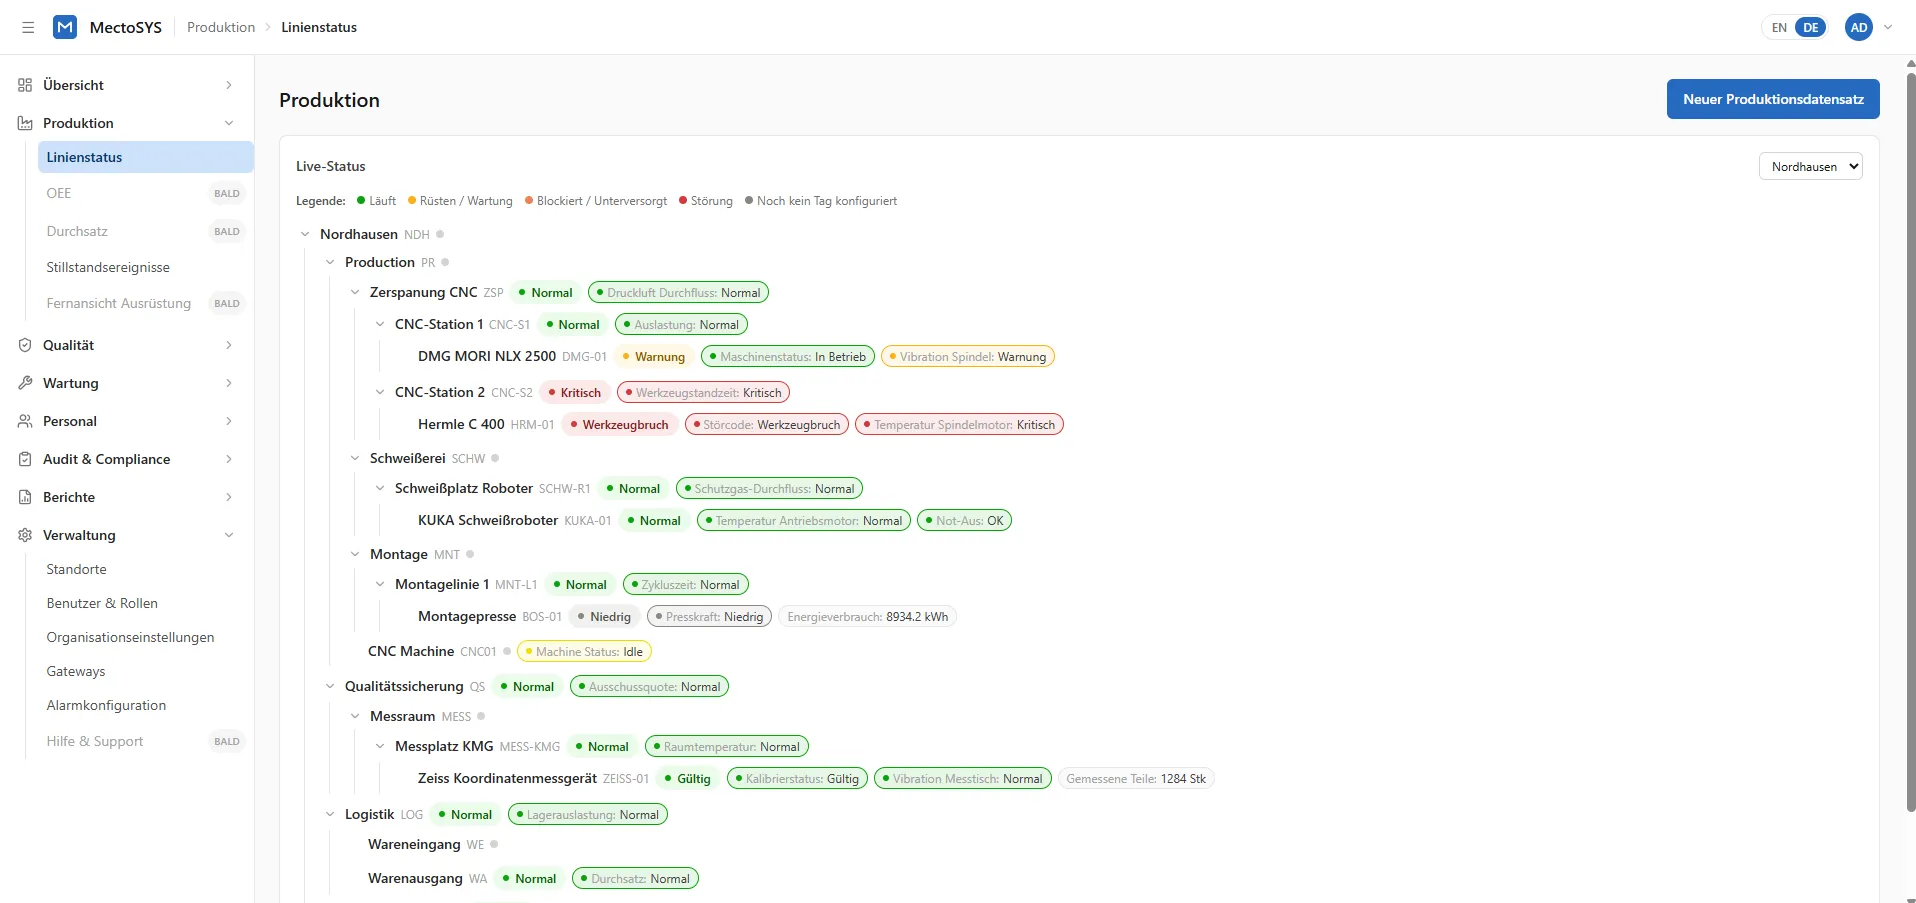This screenshot has height=903, width=1916.
Task: Click the Montagepresse machine row
Action: point(467,616)
